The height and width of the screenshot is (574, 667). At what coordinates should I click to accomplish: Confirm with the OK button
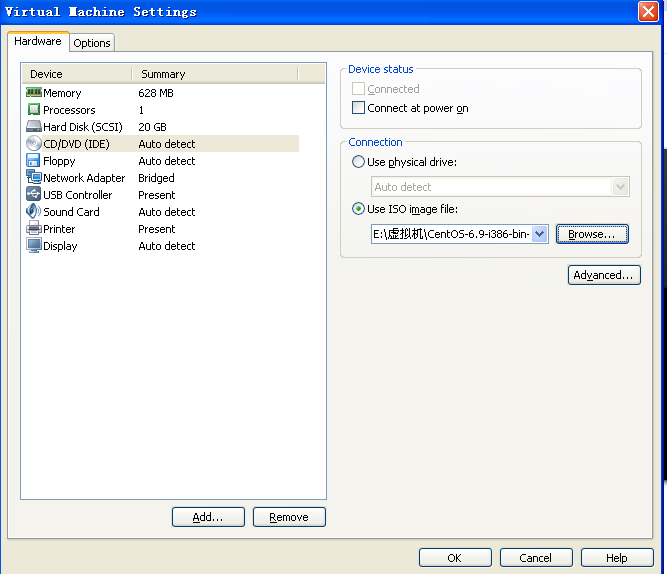[455, 557]
